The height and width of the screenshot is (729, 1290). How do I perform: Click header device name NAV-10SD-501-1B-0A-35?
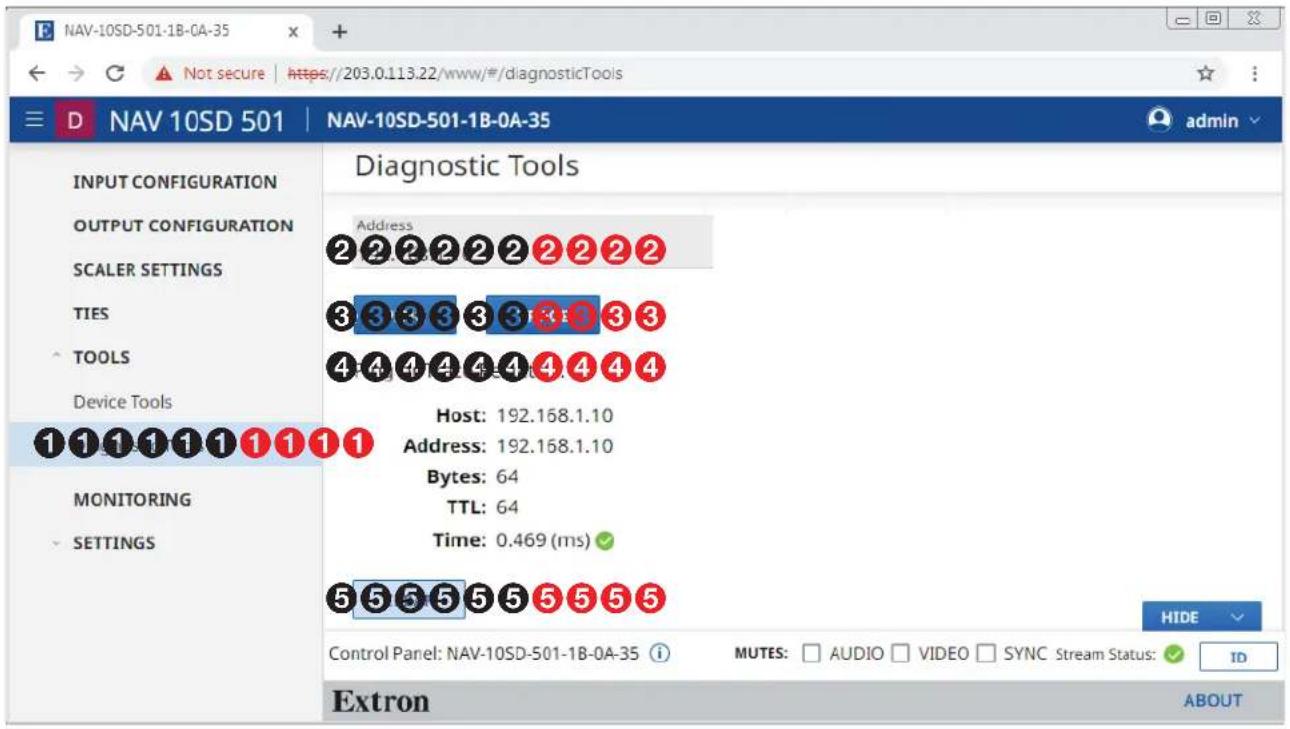pyautogui.click(x=438, y=122)
